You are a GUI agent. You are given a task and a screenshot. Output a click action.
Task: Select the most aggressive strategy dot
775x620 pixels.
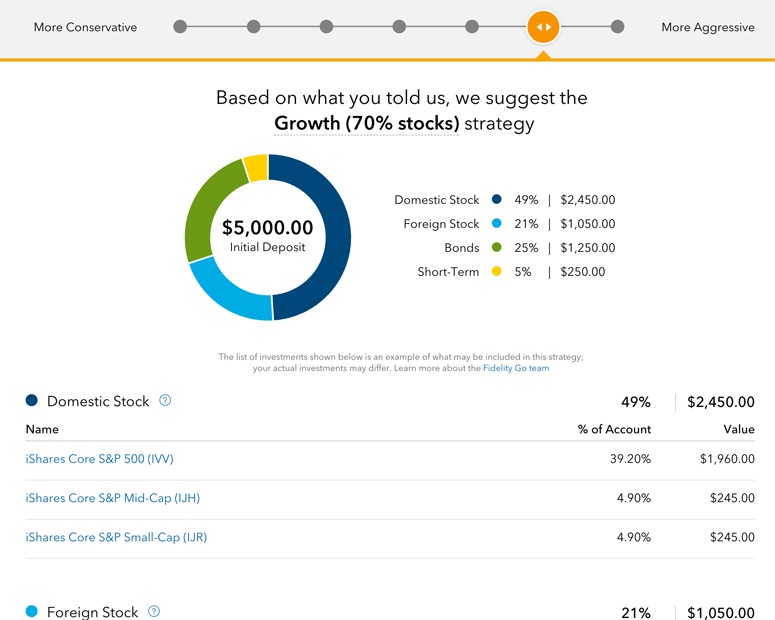(617, 27)
